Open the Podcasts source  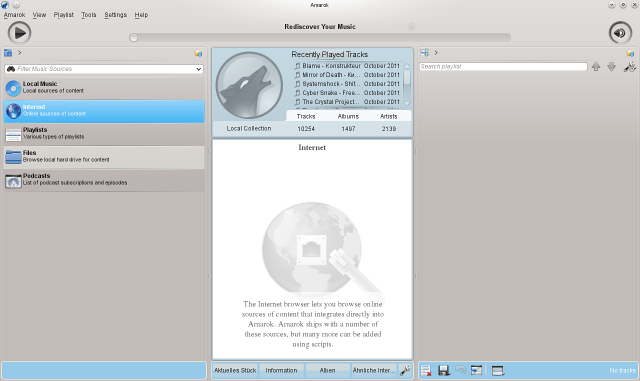tap(104, 180)
